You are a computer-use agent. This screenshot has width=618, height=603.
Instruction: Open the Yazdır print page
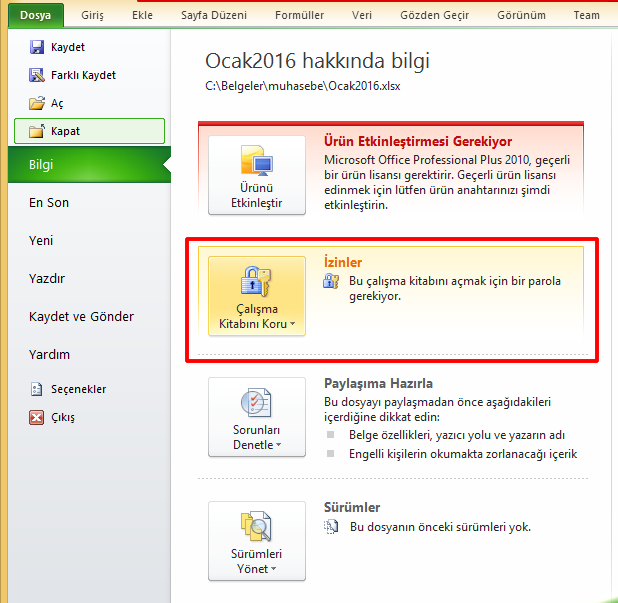point(47,278)
